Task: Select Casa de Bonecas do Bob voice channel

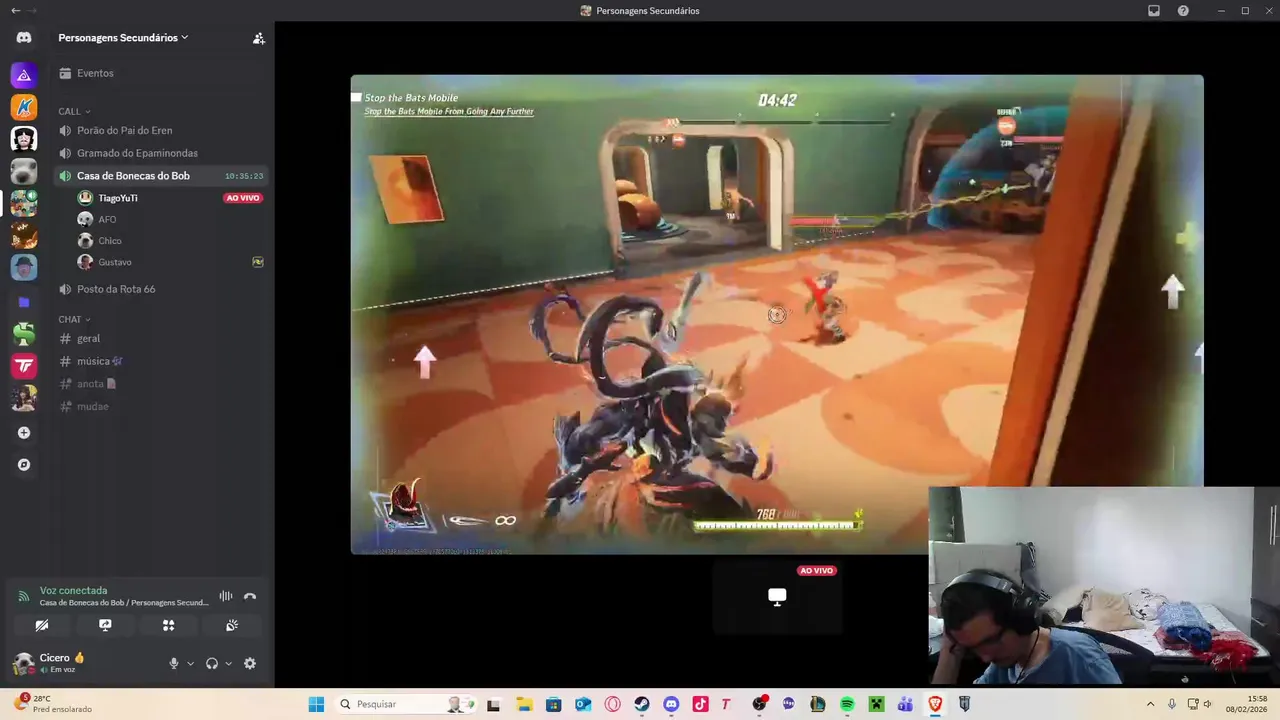Action: click(162, 176)
